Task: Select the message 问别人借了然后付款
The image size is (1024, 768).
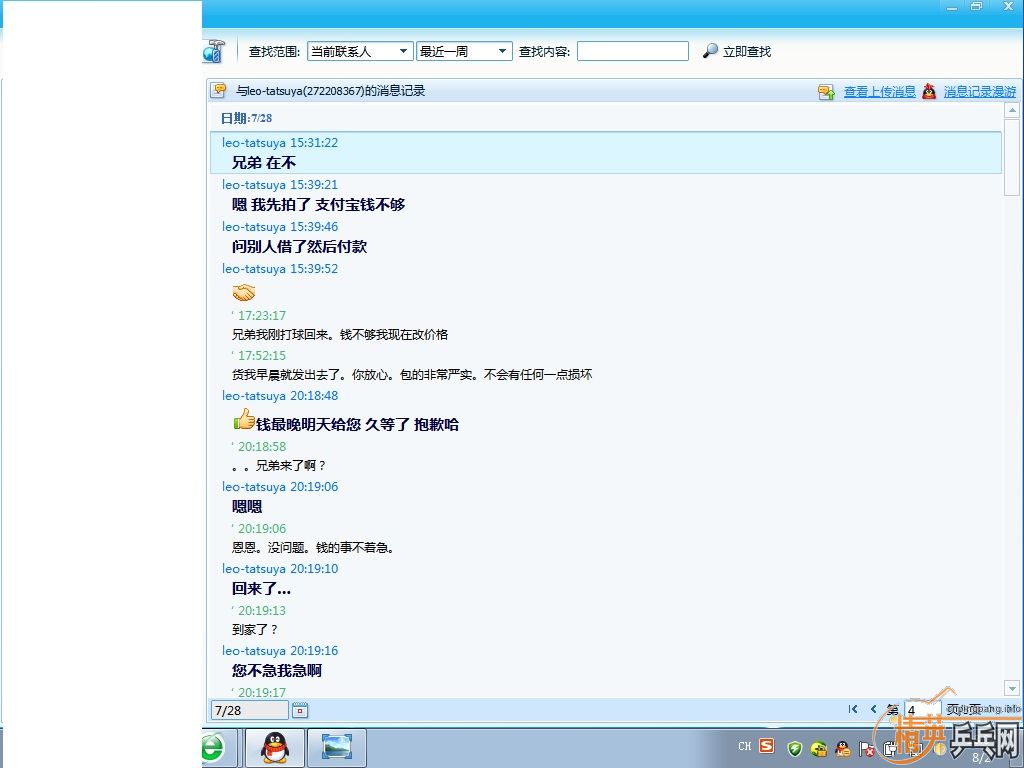Action: [x=300, y=247]
